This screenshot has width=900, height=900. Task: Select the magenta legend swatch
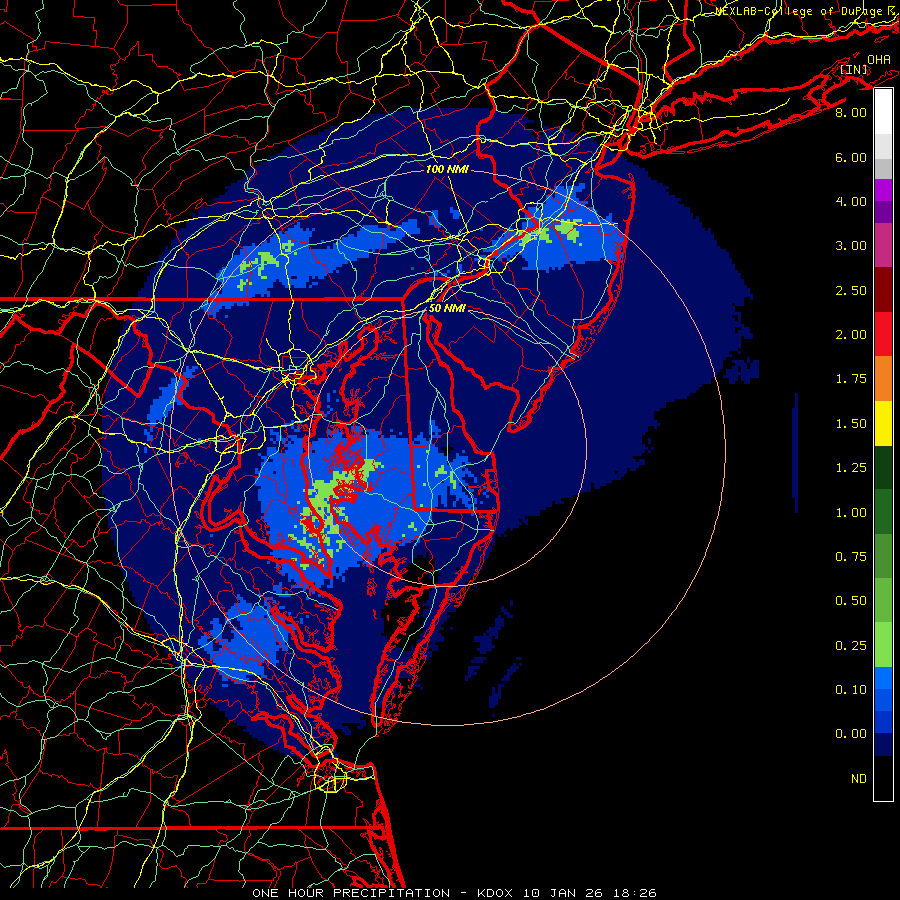pyautogui.click(x=883, y=190)
